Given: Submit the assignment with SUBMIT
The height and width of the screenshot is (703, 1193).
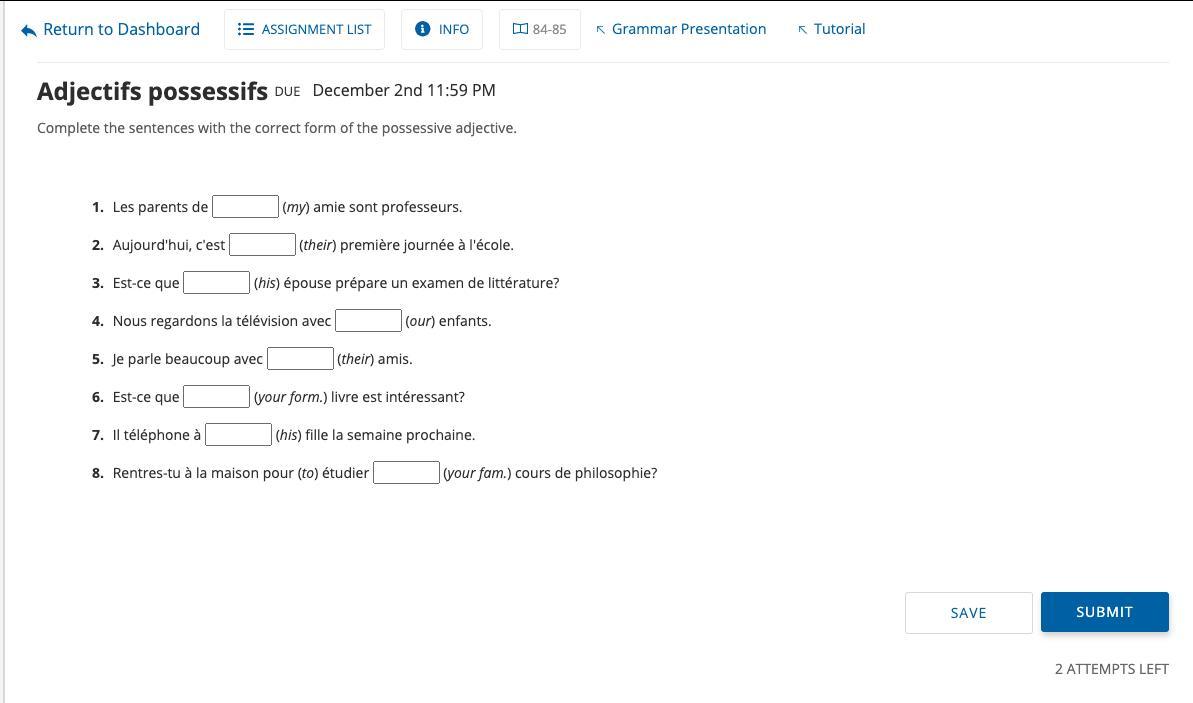Looking at the screenshot, I should tap(1105, 612).
